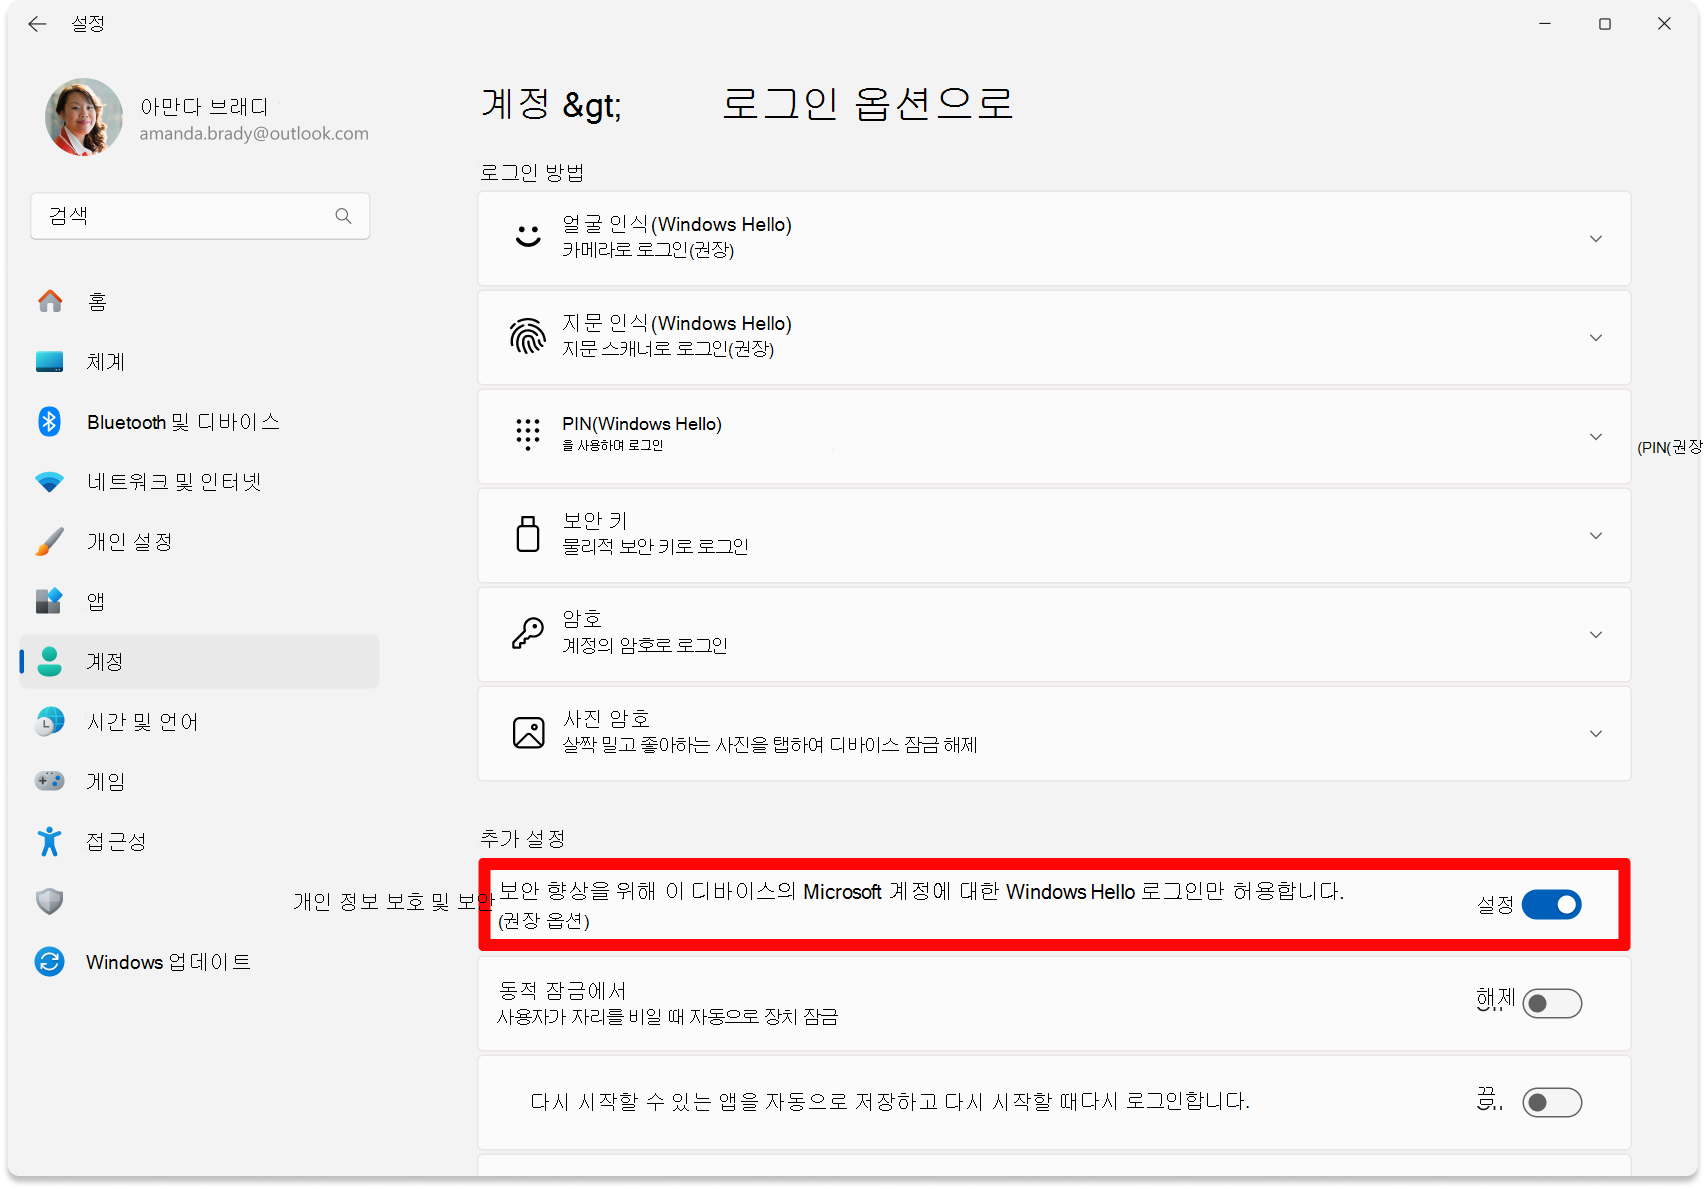Expand the picture password (사진 암호) chevron
1704x1188 pixels.
click(x=1596, y=733)
